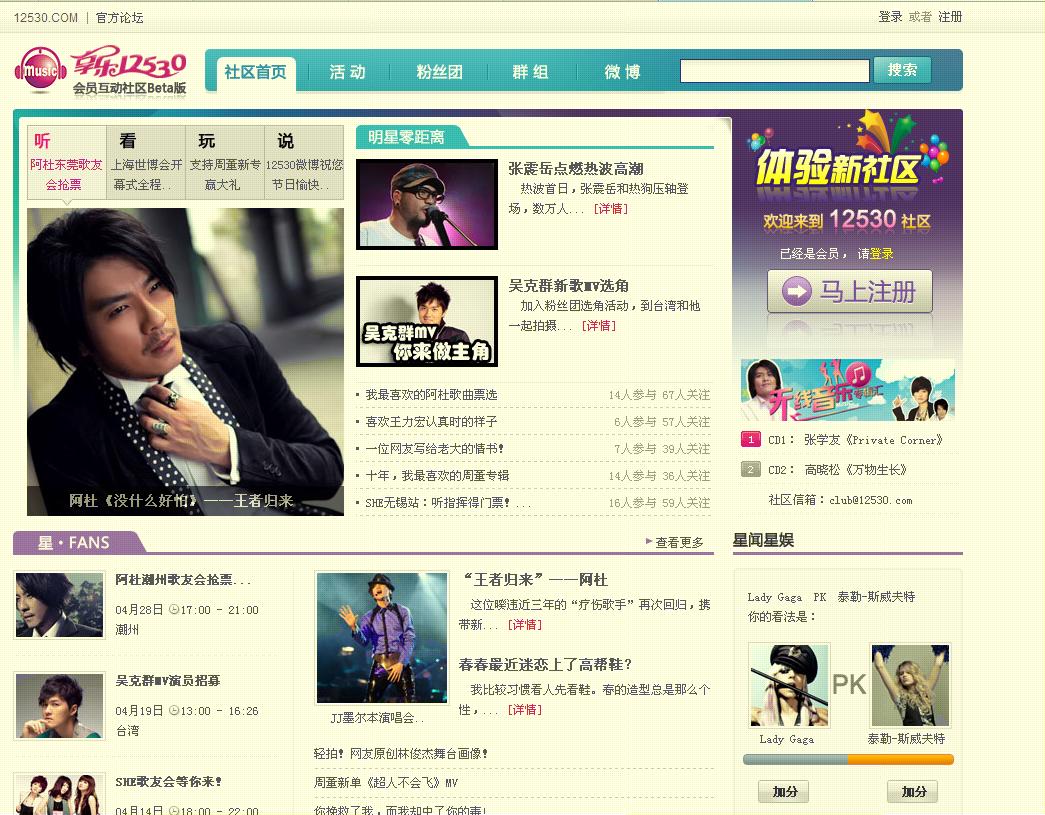Open the 阿杜潮州歌友会 thumbnail photo
1045x815 pixels.
click(59, 605)
